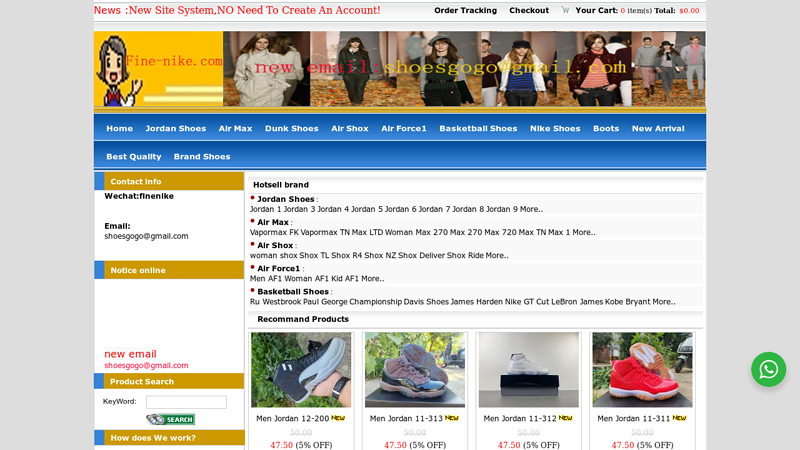800x450 pixels.
Task: Click the Air Max hotsell brand heading
Action: point(273,222)
